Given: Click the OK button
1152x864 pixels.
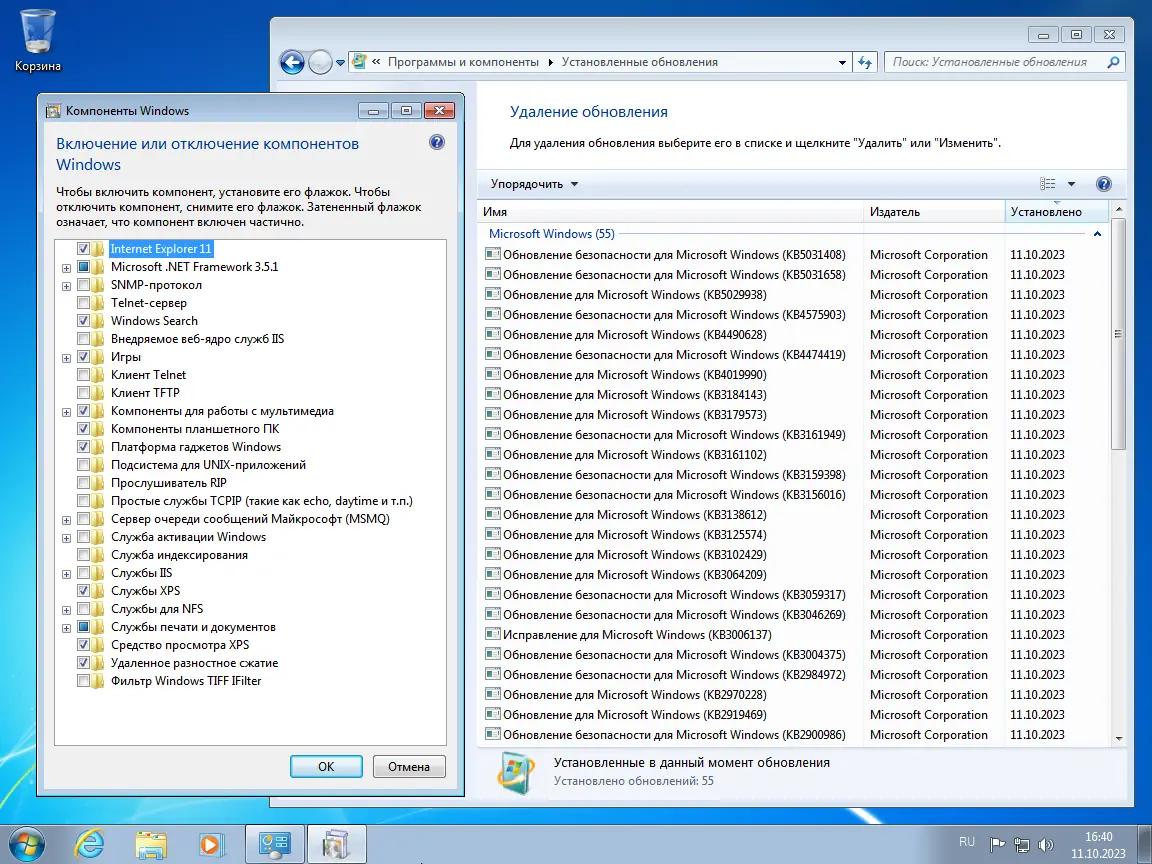Looking at the screenshot, I should coord(325,766).
